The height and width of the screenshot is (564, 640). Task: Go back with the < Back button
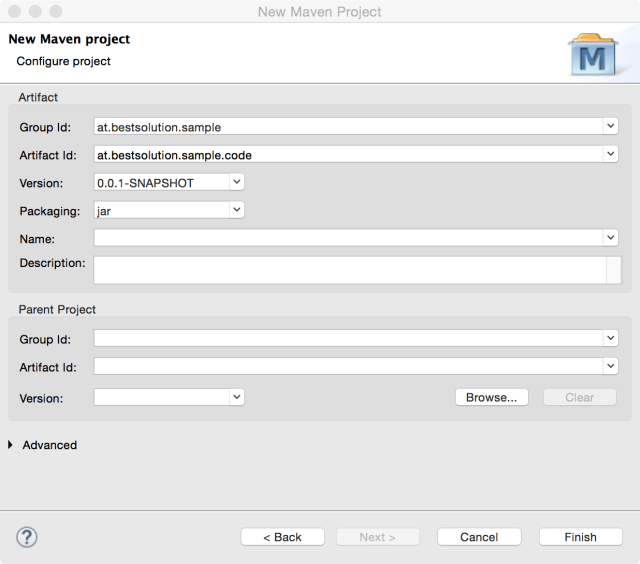tap(282, 537)
